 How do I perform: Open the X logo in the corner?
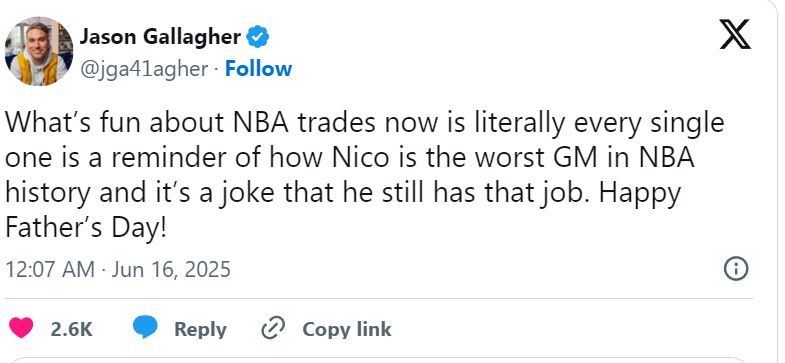pyautogui.click(x=735, y=34)
